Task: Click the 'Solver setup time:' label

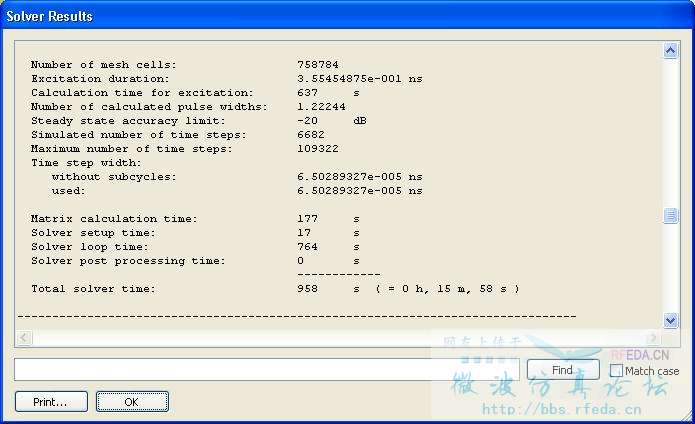Action: pos(93,233)
